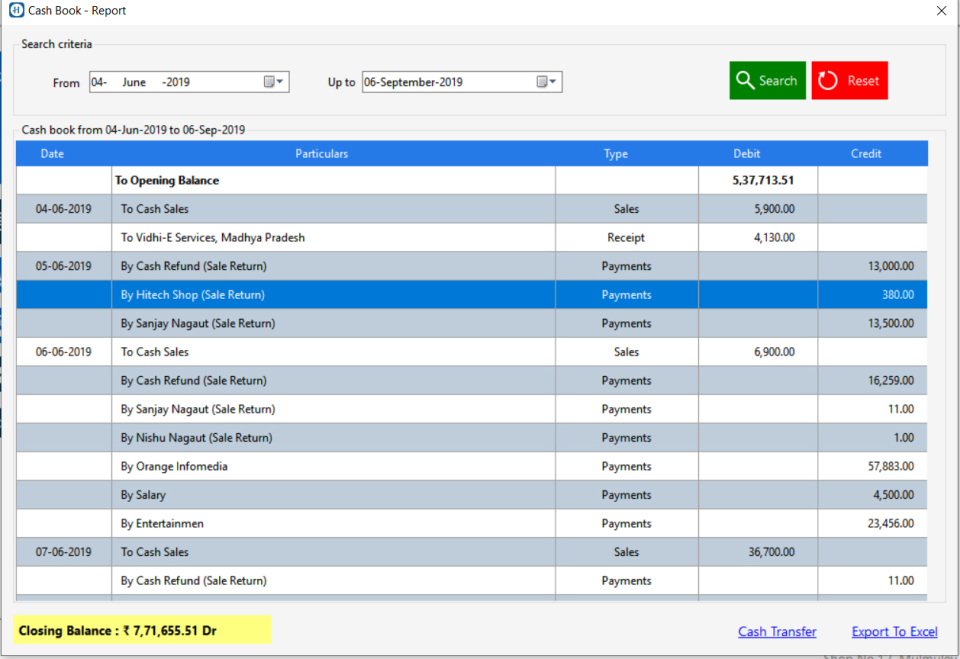Expand the From date dropdown arrow
This screenshot has width=960, height=659.
(x=282, y=82)
